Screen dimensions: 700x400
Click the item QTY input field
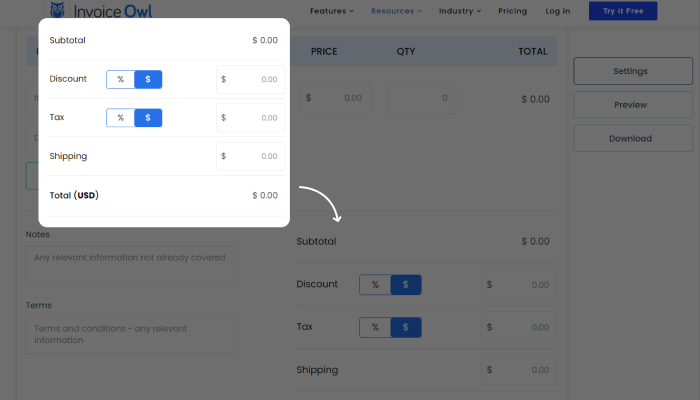point(421,98)
